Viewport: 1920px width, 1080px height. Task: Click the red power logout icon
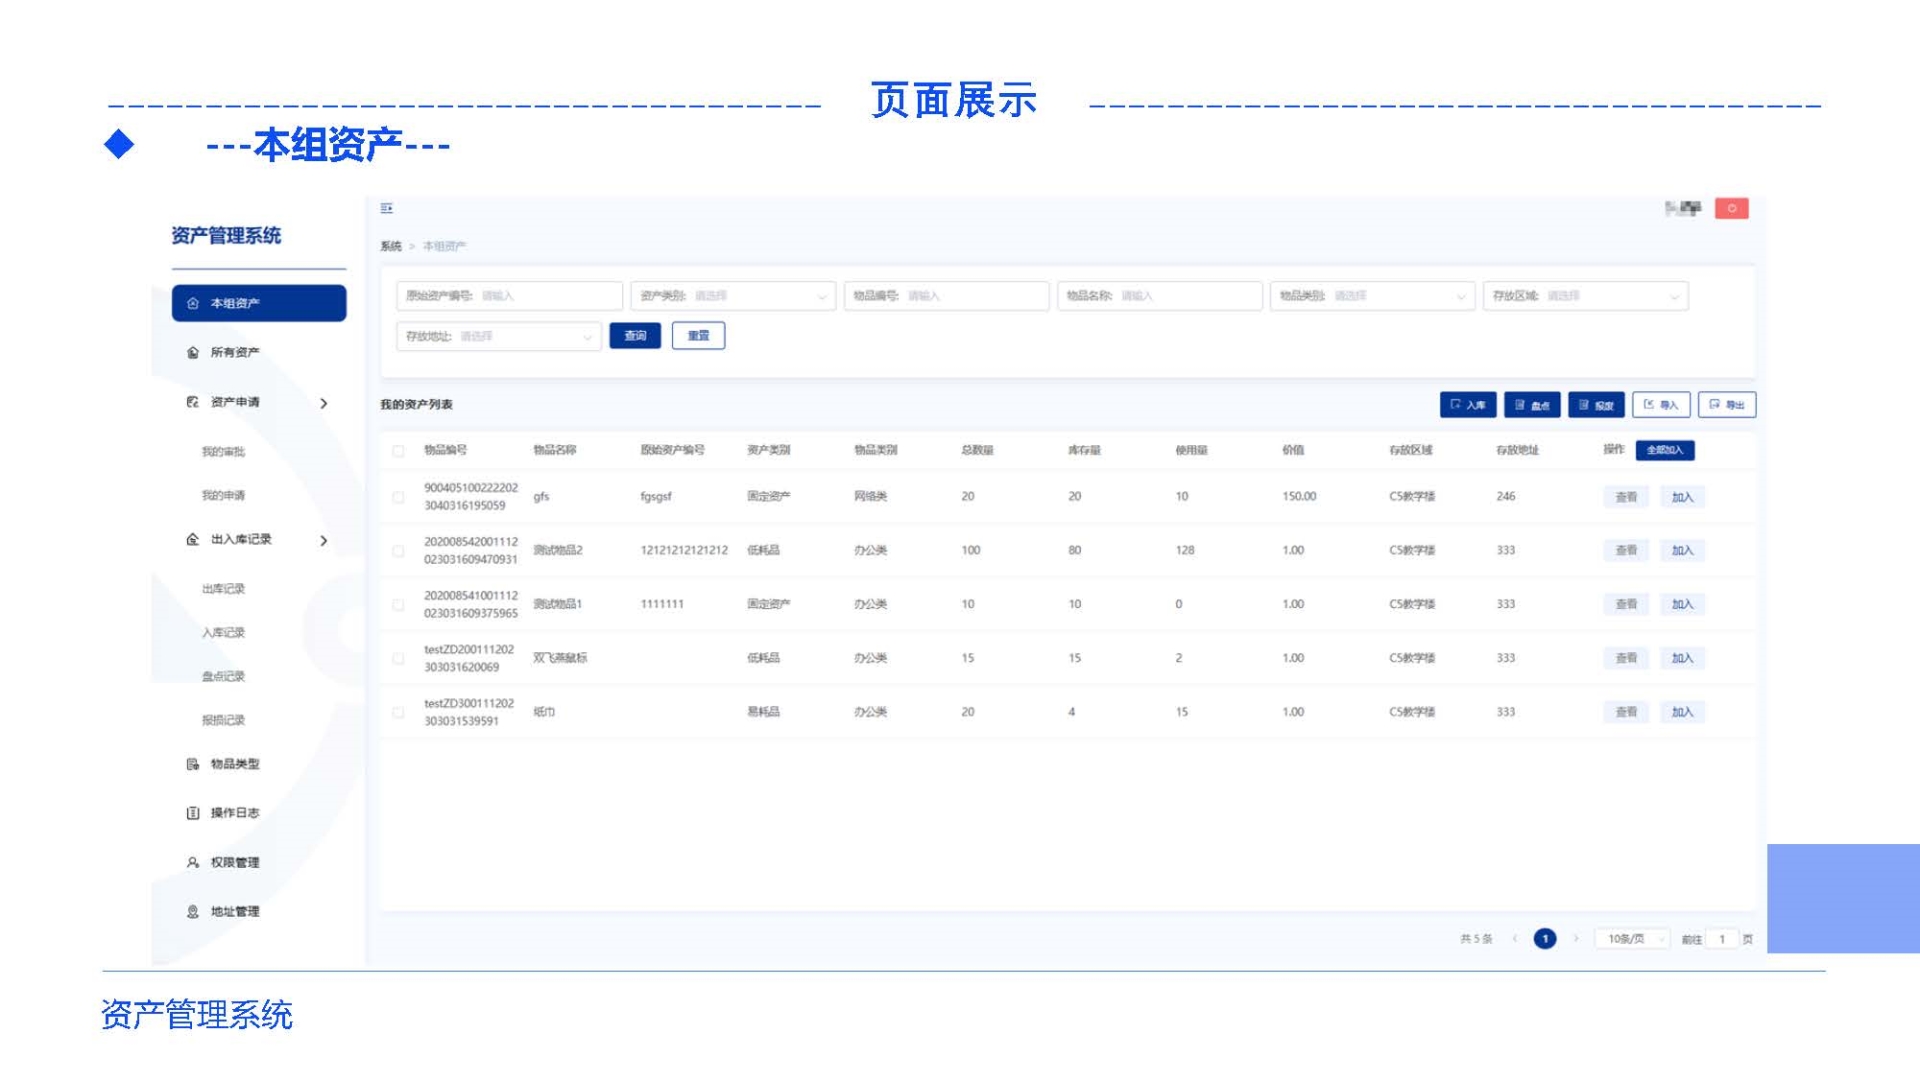coord(1731,208)
